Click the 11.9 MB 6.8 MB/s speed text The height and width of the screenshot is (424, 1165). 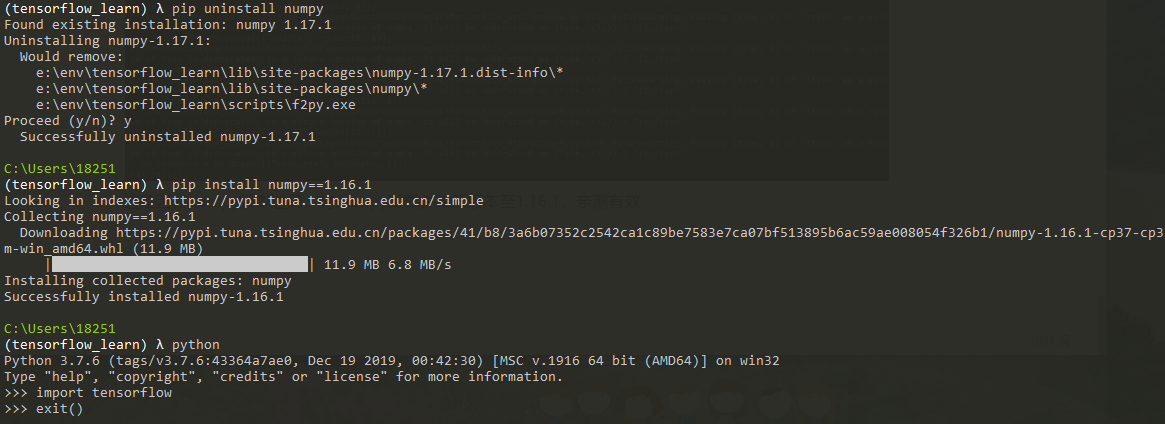[x=387, y=264]
